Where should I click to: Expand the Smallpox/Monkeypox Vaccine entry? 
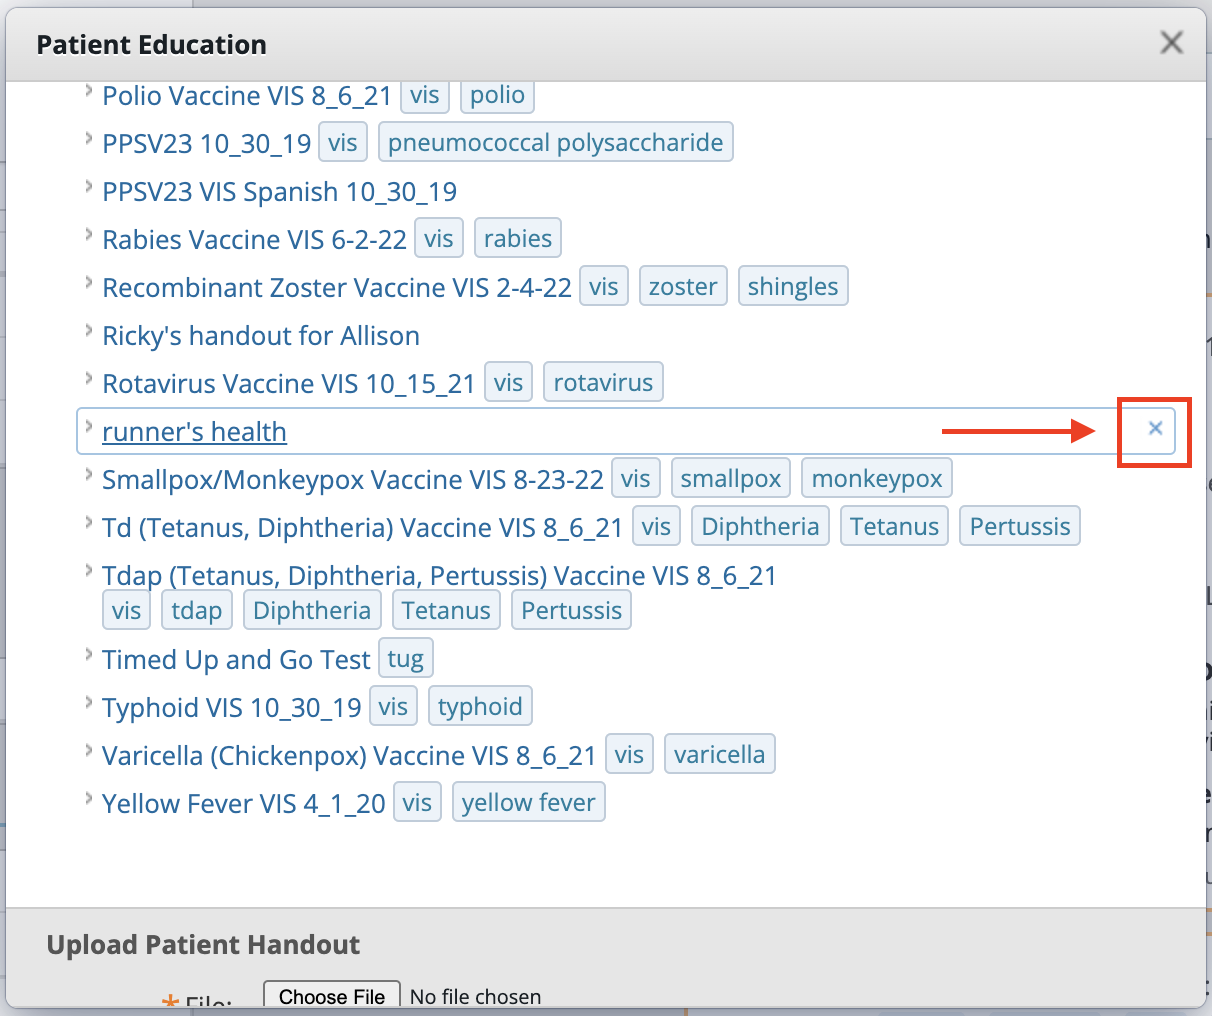coord(89,475)
